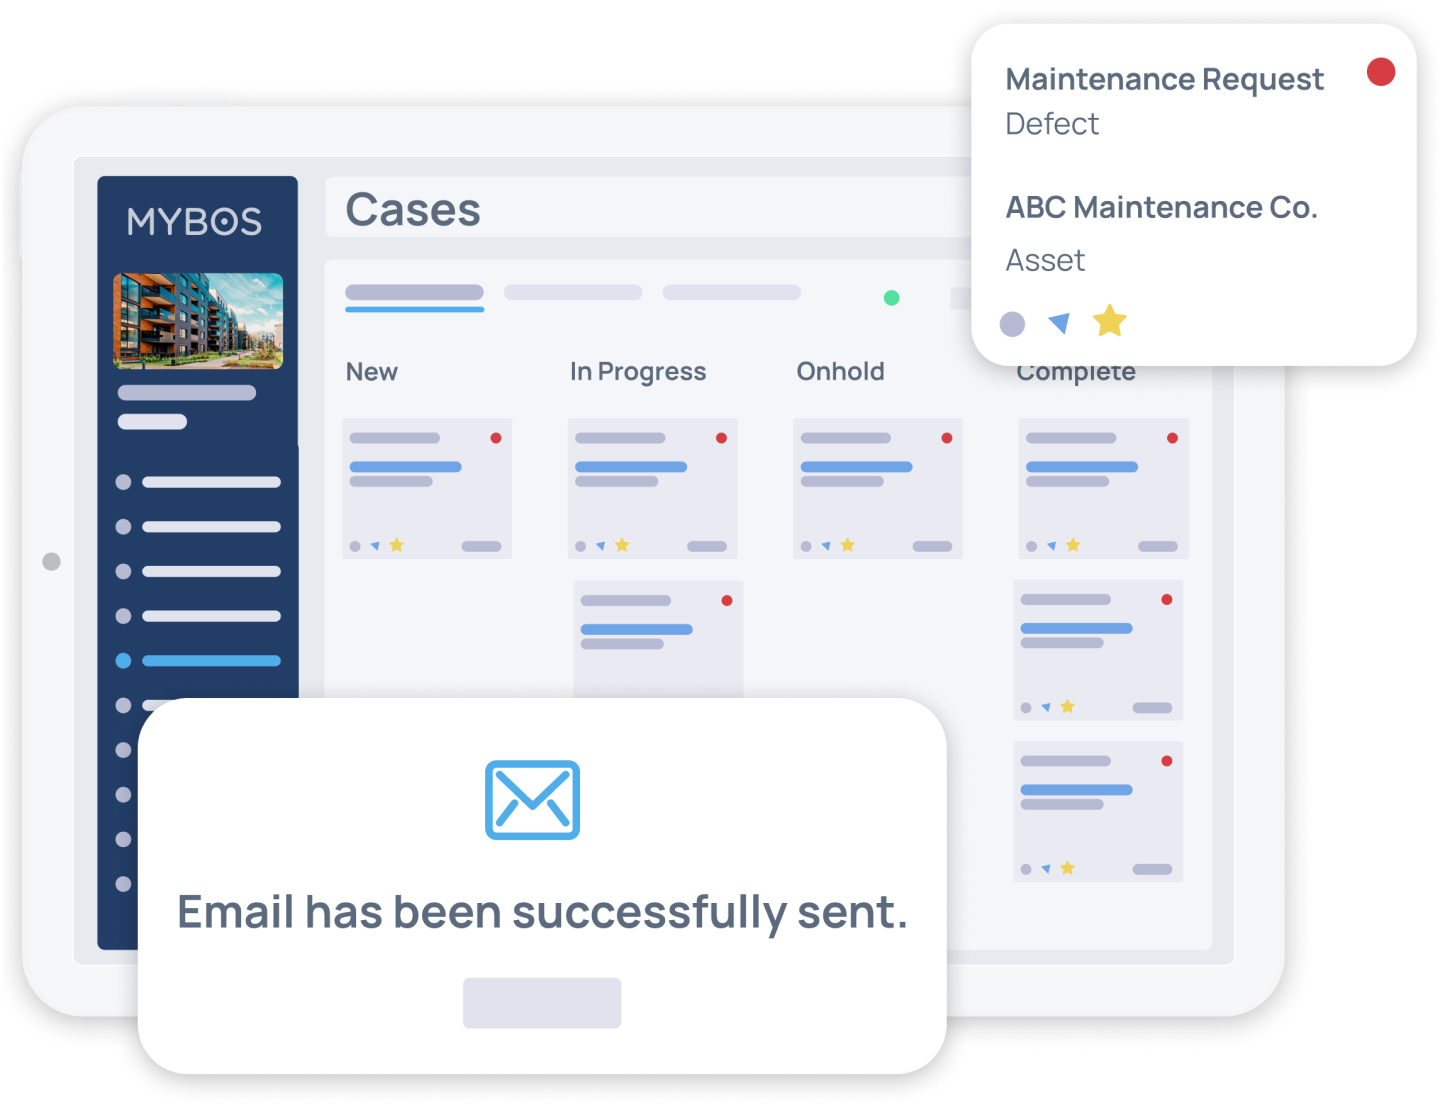Select the star icon on the first New case card
The width and height of the screenshot is (1443, 1107).
pos(397,545)
